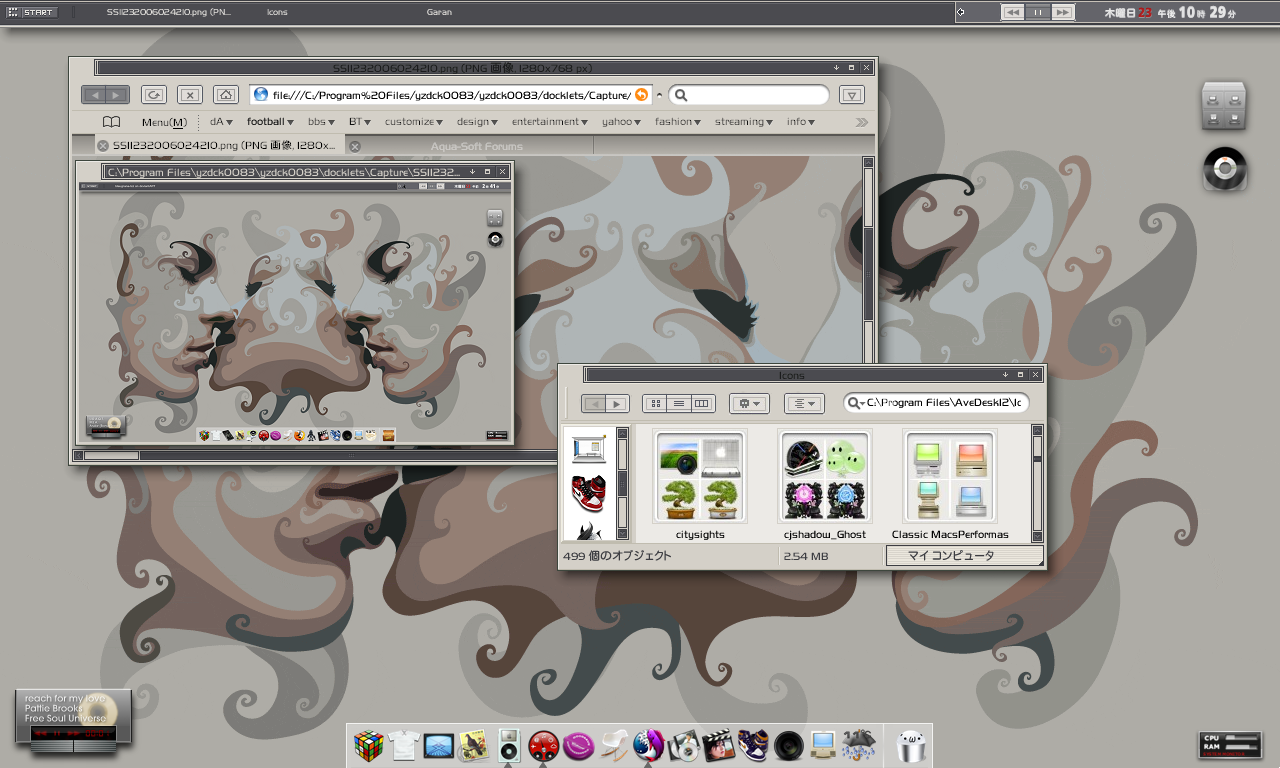This screenshot has width=1280, height=768.
Task: Go to browser home page
Action: pyautogui.click(x=226, y=95)
